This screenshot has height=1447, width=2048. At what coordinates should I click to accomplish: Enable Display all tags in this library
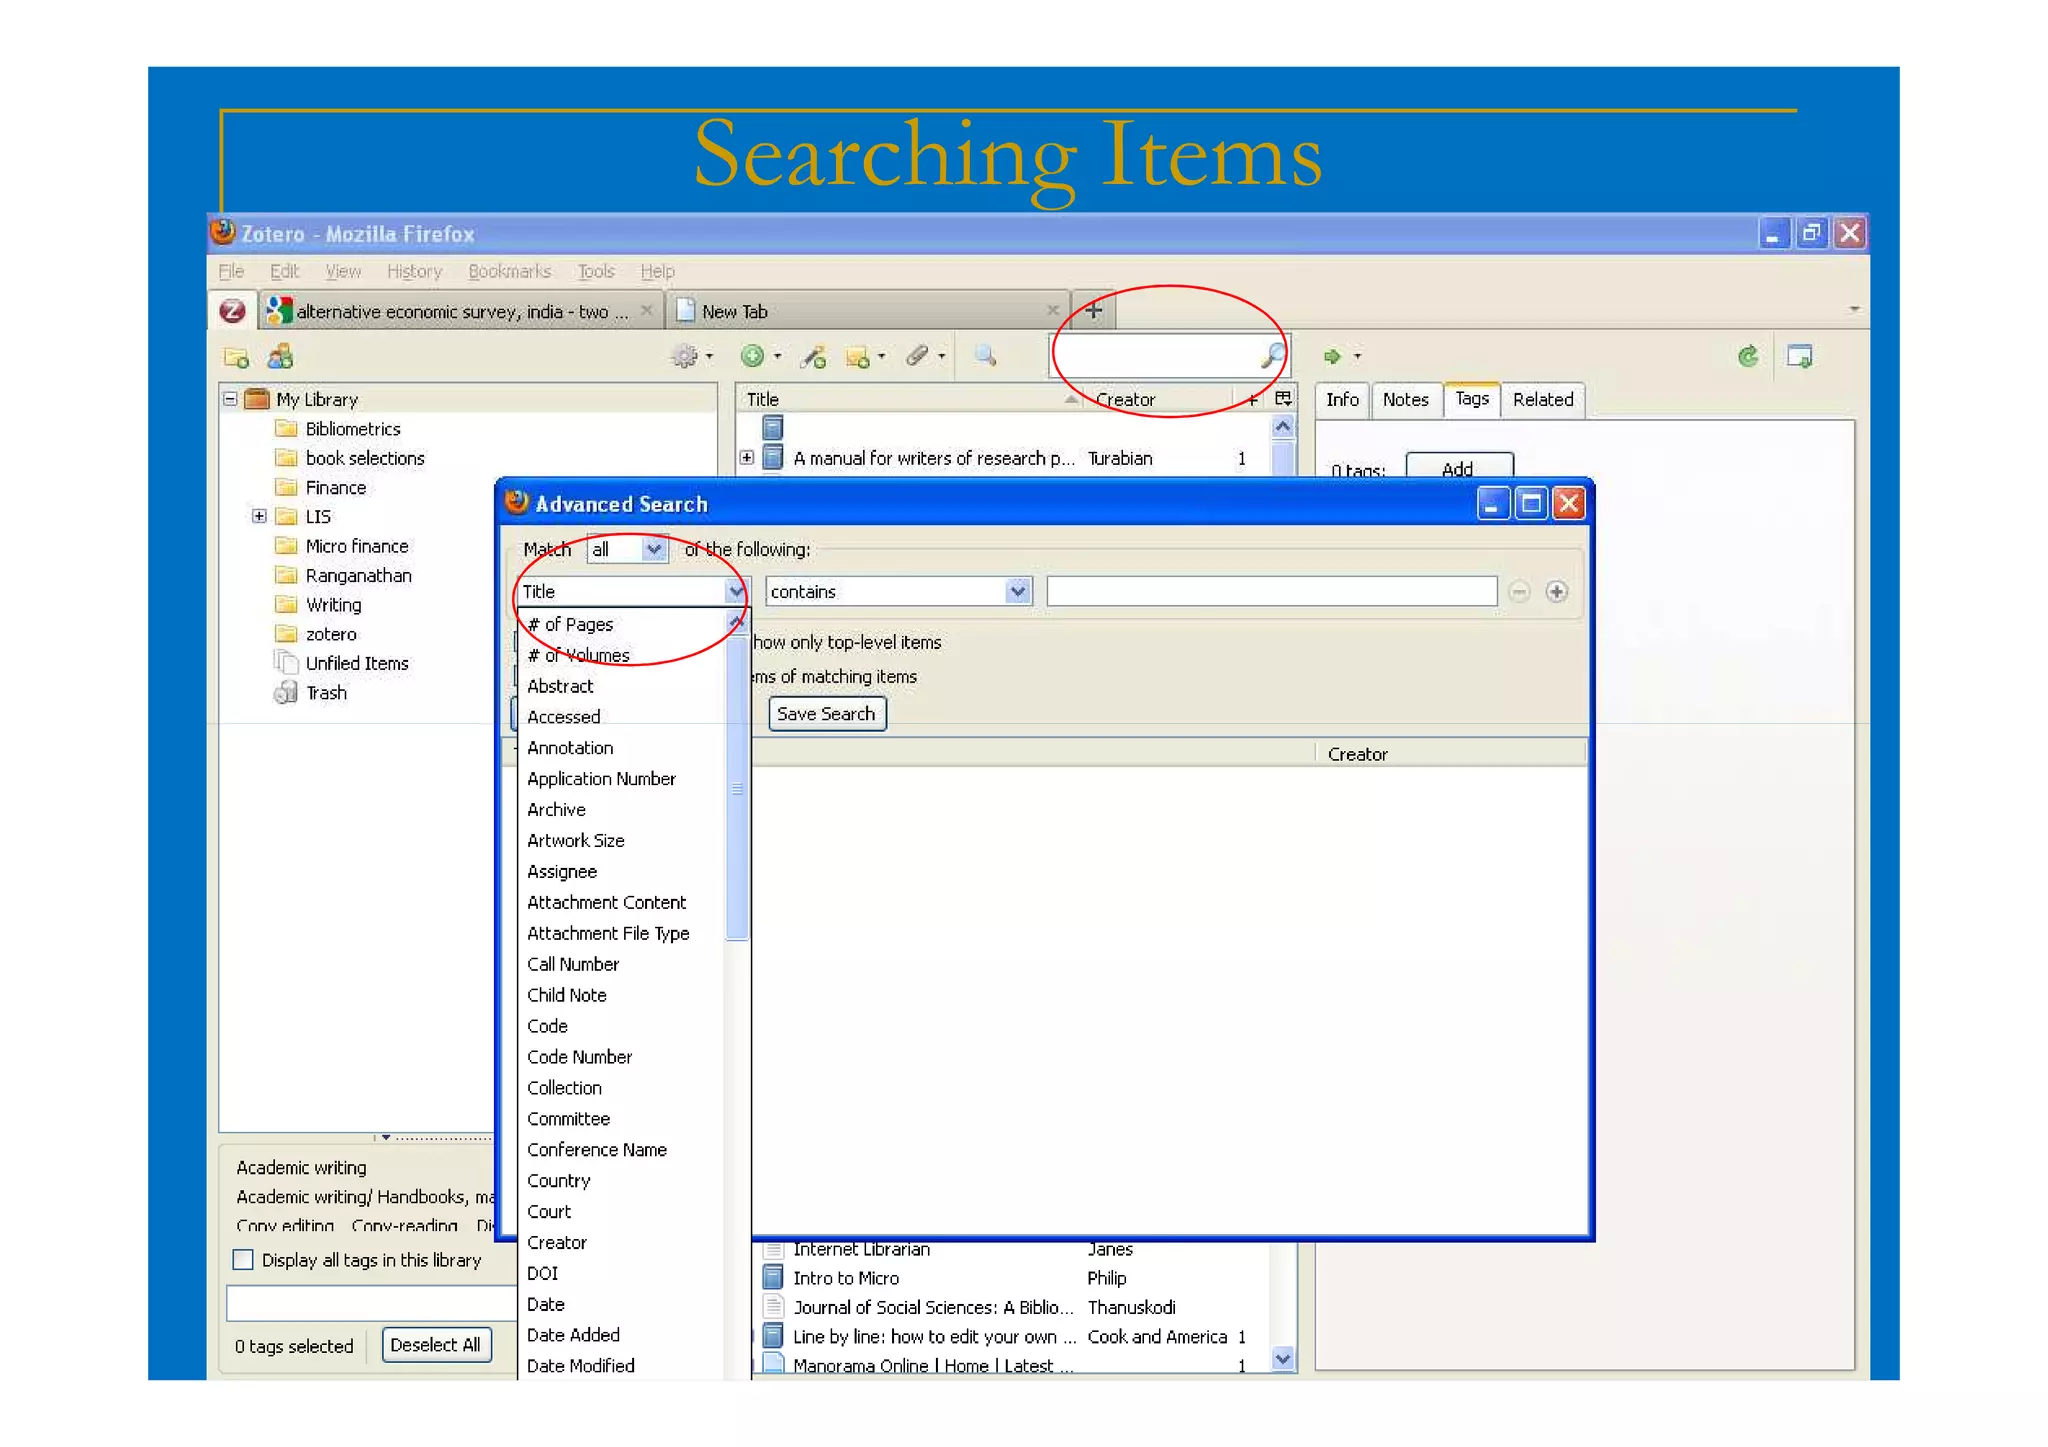point(243,1260)
